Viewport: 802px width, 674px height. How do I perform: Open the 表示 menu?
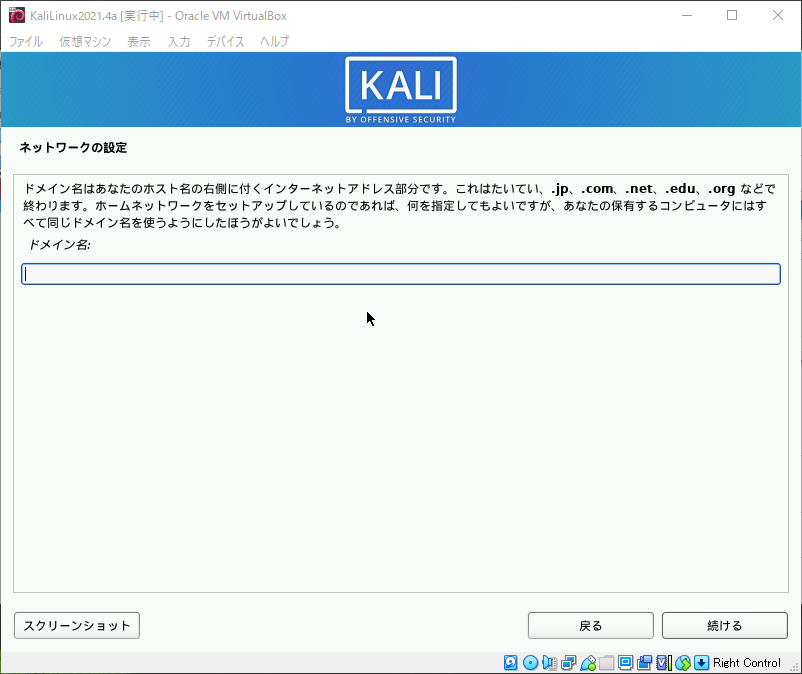139,41
